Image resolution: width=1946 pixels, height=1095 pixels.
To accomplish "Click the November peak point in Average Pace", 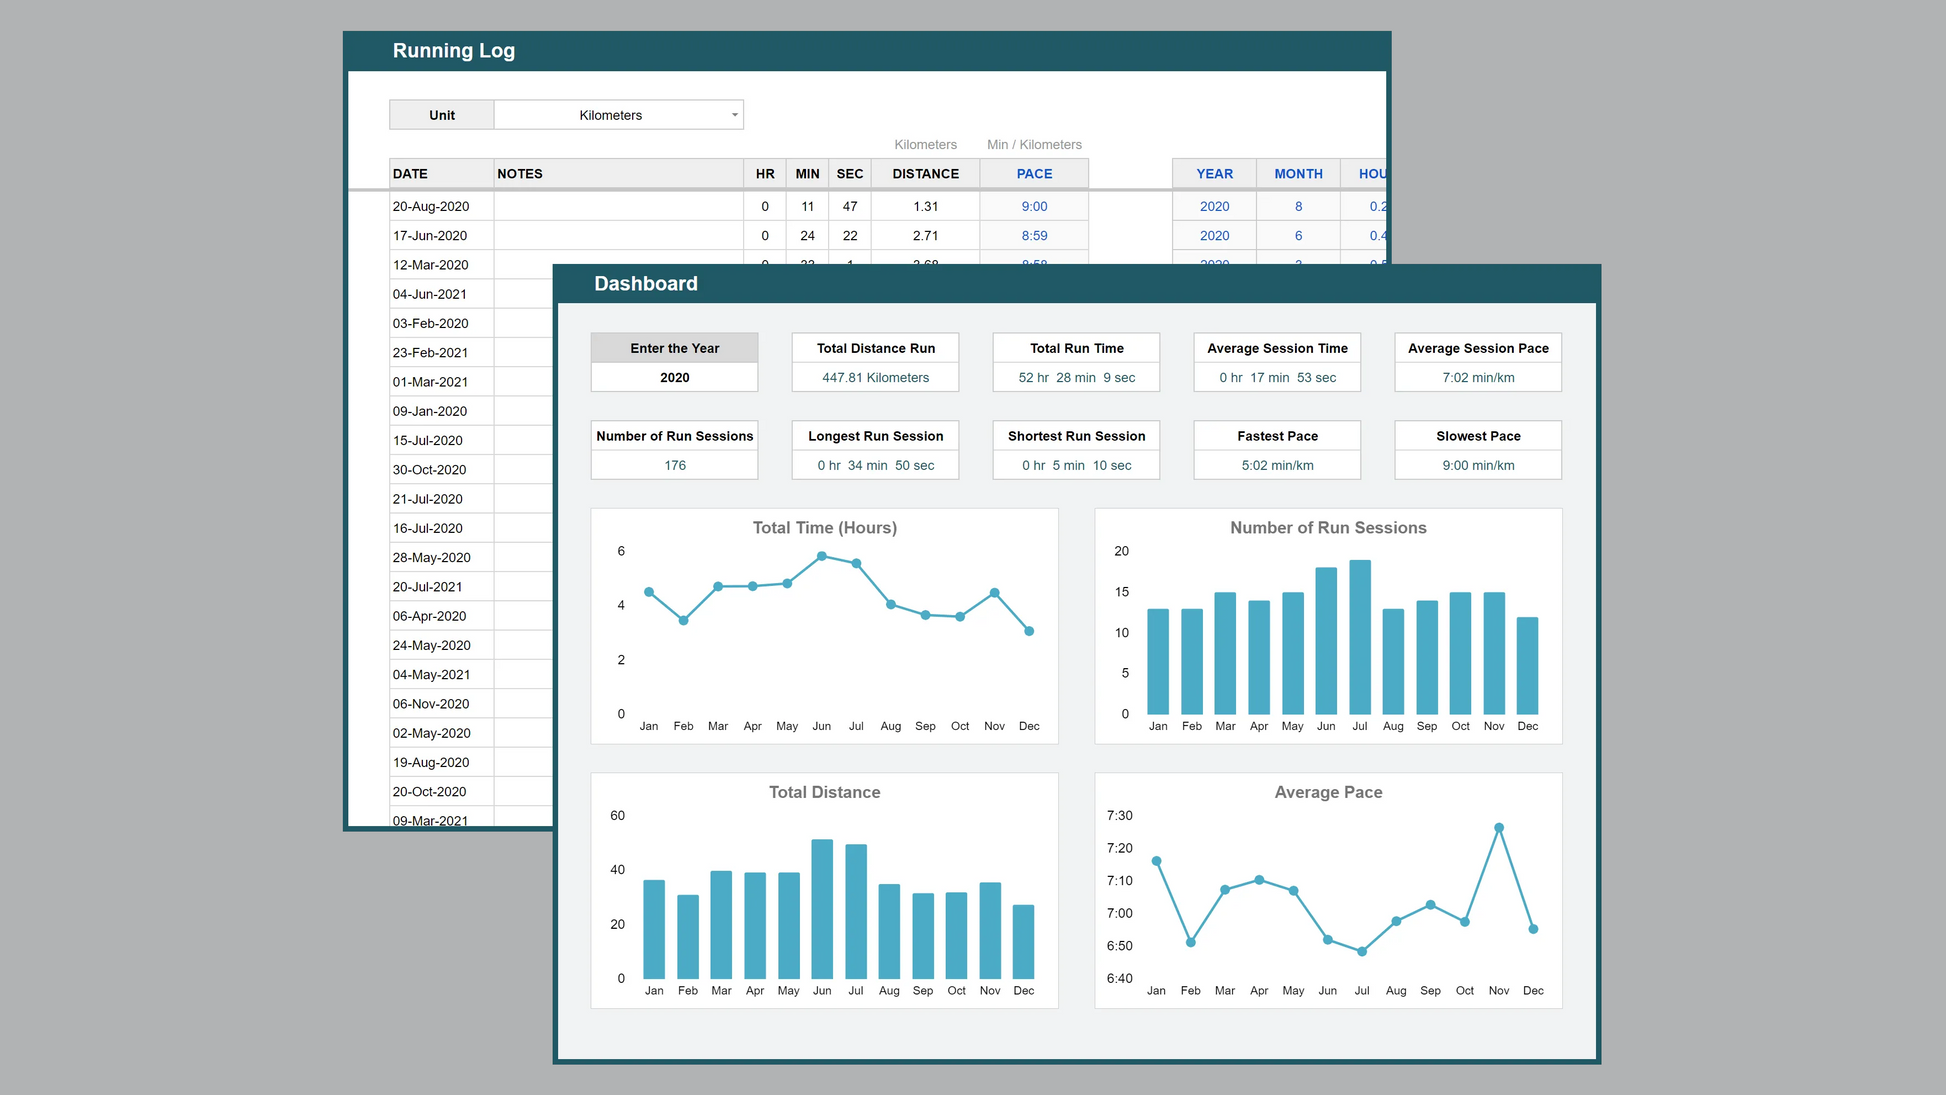I will [x=1498, y=828].
